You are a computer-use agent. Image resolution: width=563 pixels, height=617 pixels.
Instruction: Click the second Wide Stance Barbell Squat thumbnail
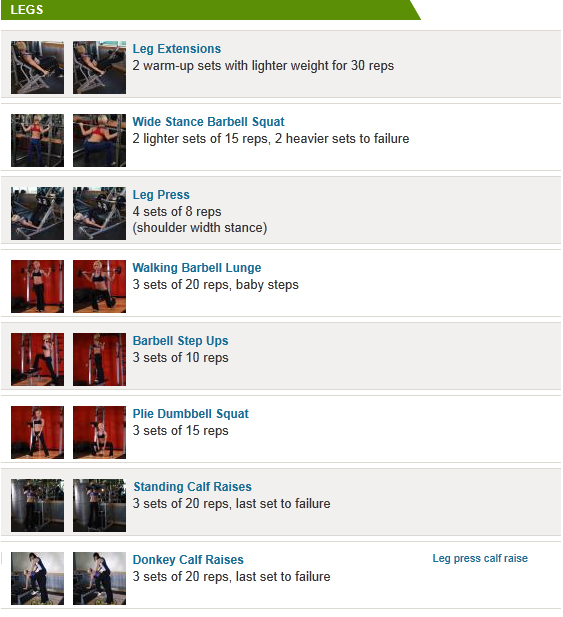pyautogui.click(x=100, y=140)
